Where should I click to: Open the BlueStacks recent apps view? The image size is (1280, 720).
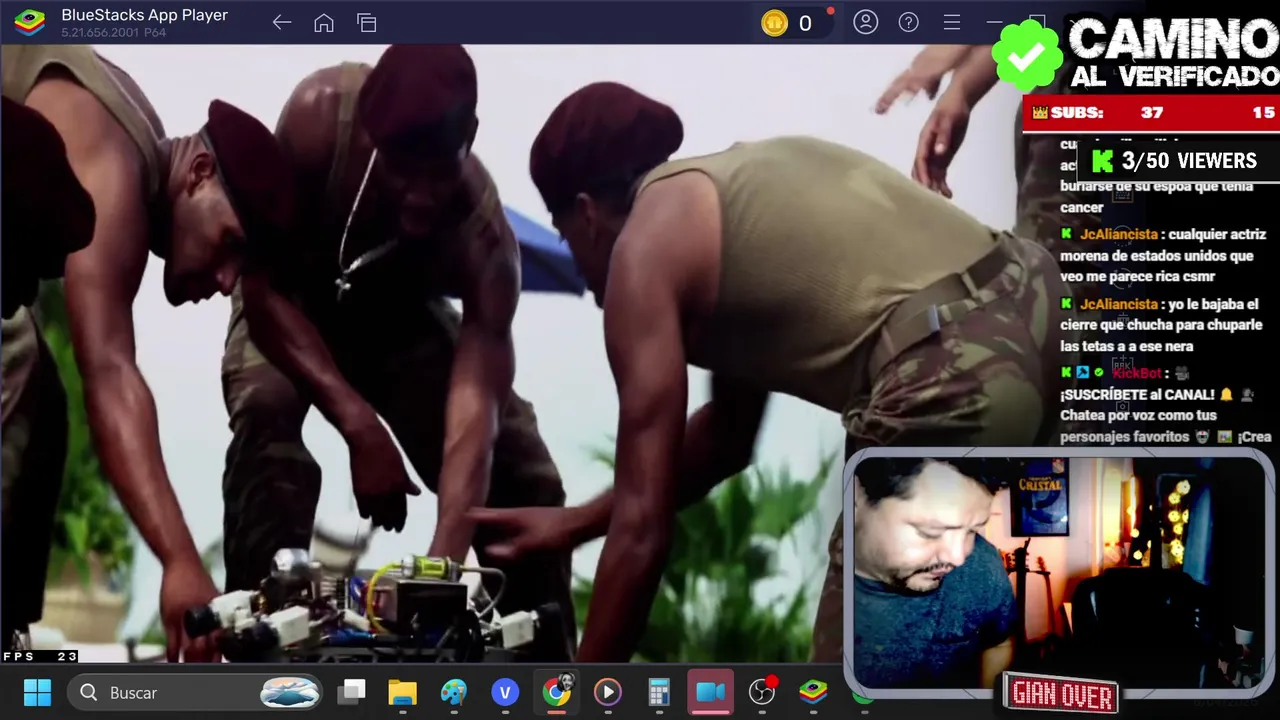[367, 23]
